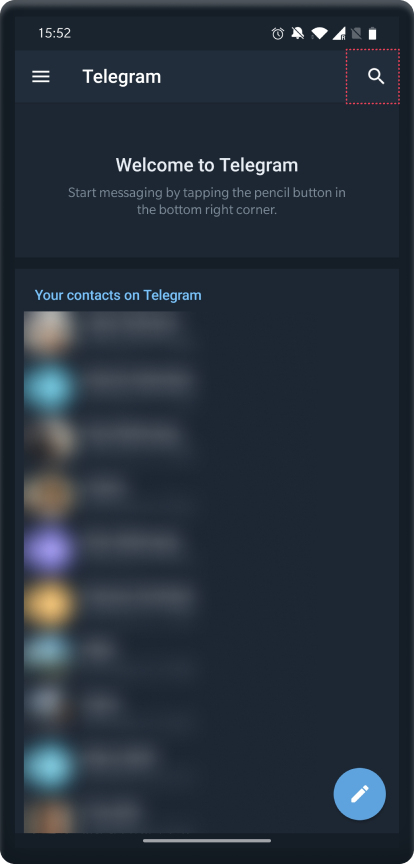Open the hamburger navigation menu
The height and width of the screenshot is (864, 415).
(x=41, y=77)
